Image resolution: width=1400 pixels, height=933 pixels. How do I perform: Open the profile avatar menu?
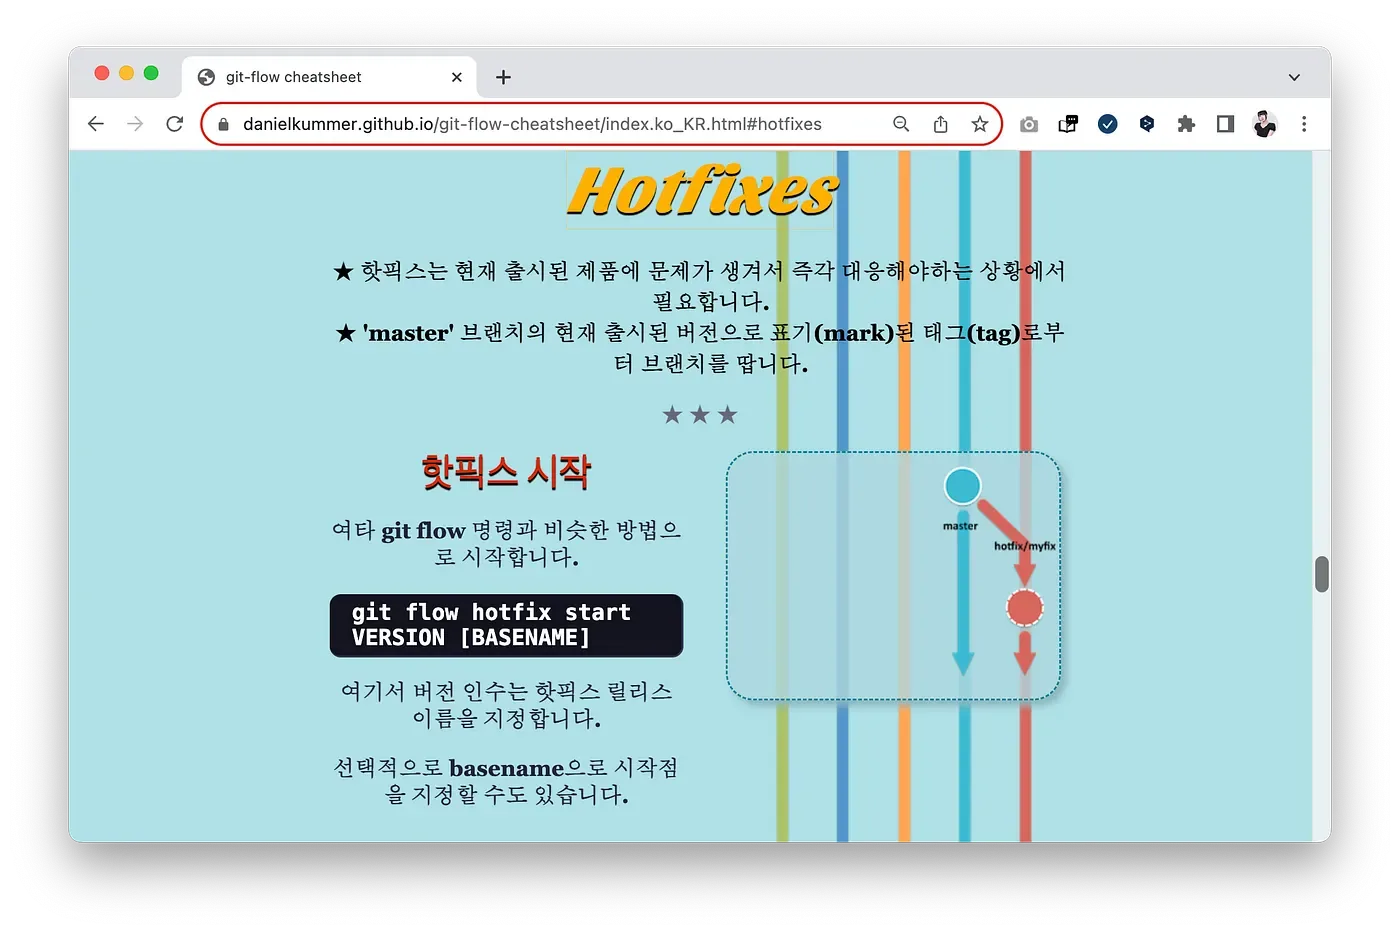[x=1265, y=124]
